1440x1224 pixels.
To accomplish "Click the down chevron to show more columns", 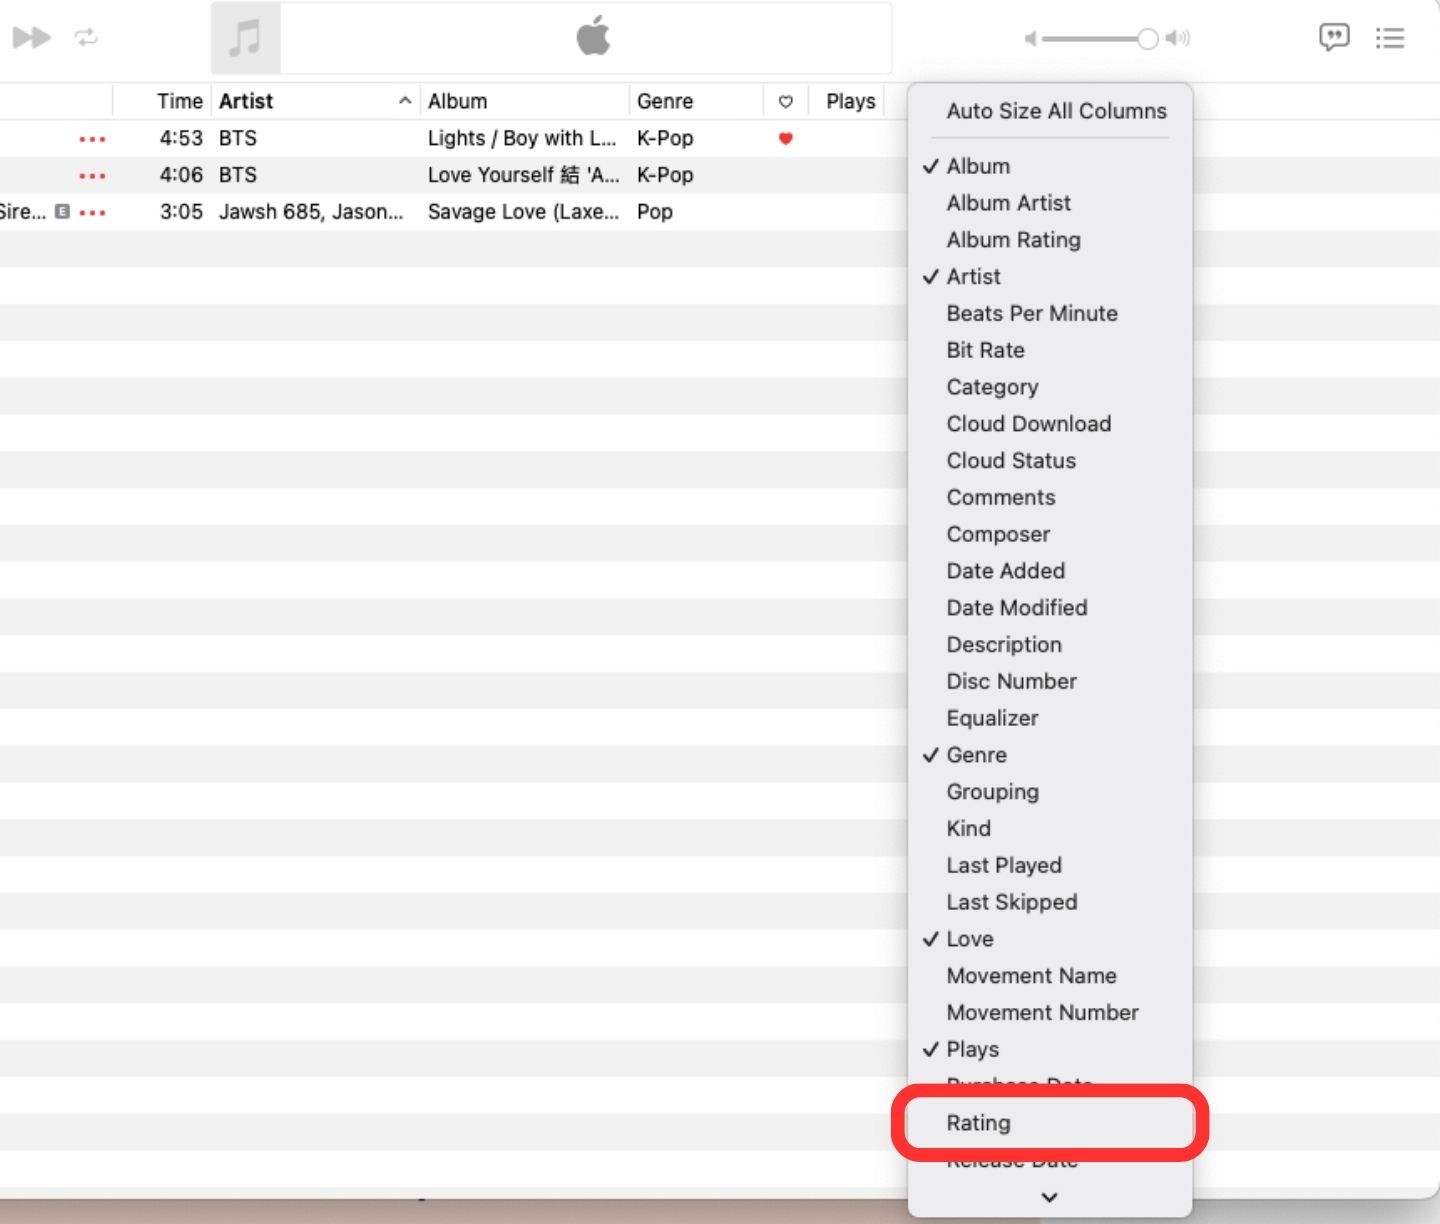I will pos(1050,1197).
